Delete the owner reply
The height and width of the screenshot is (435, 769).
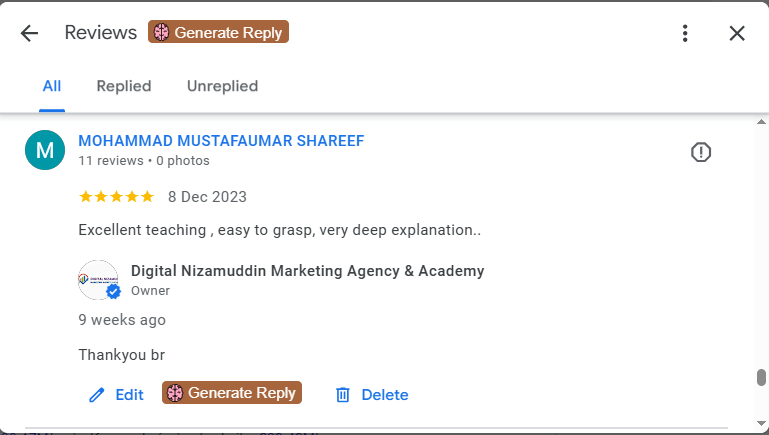[x=371, y=394]
